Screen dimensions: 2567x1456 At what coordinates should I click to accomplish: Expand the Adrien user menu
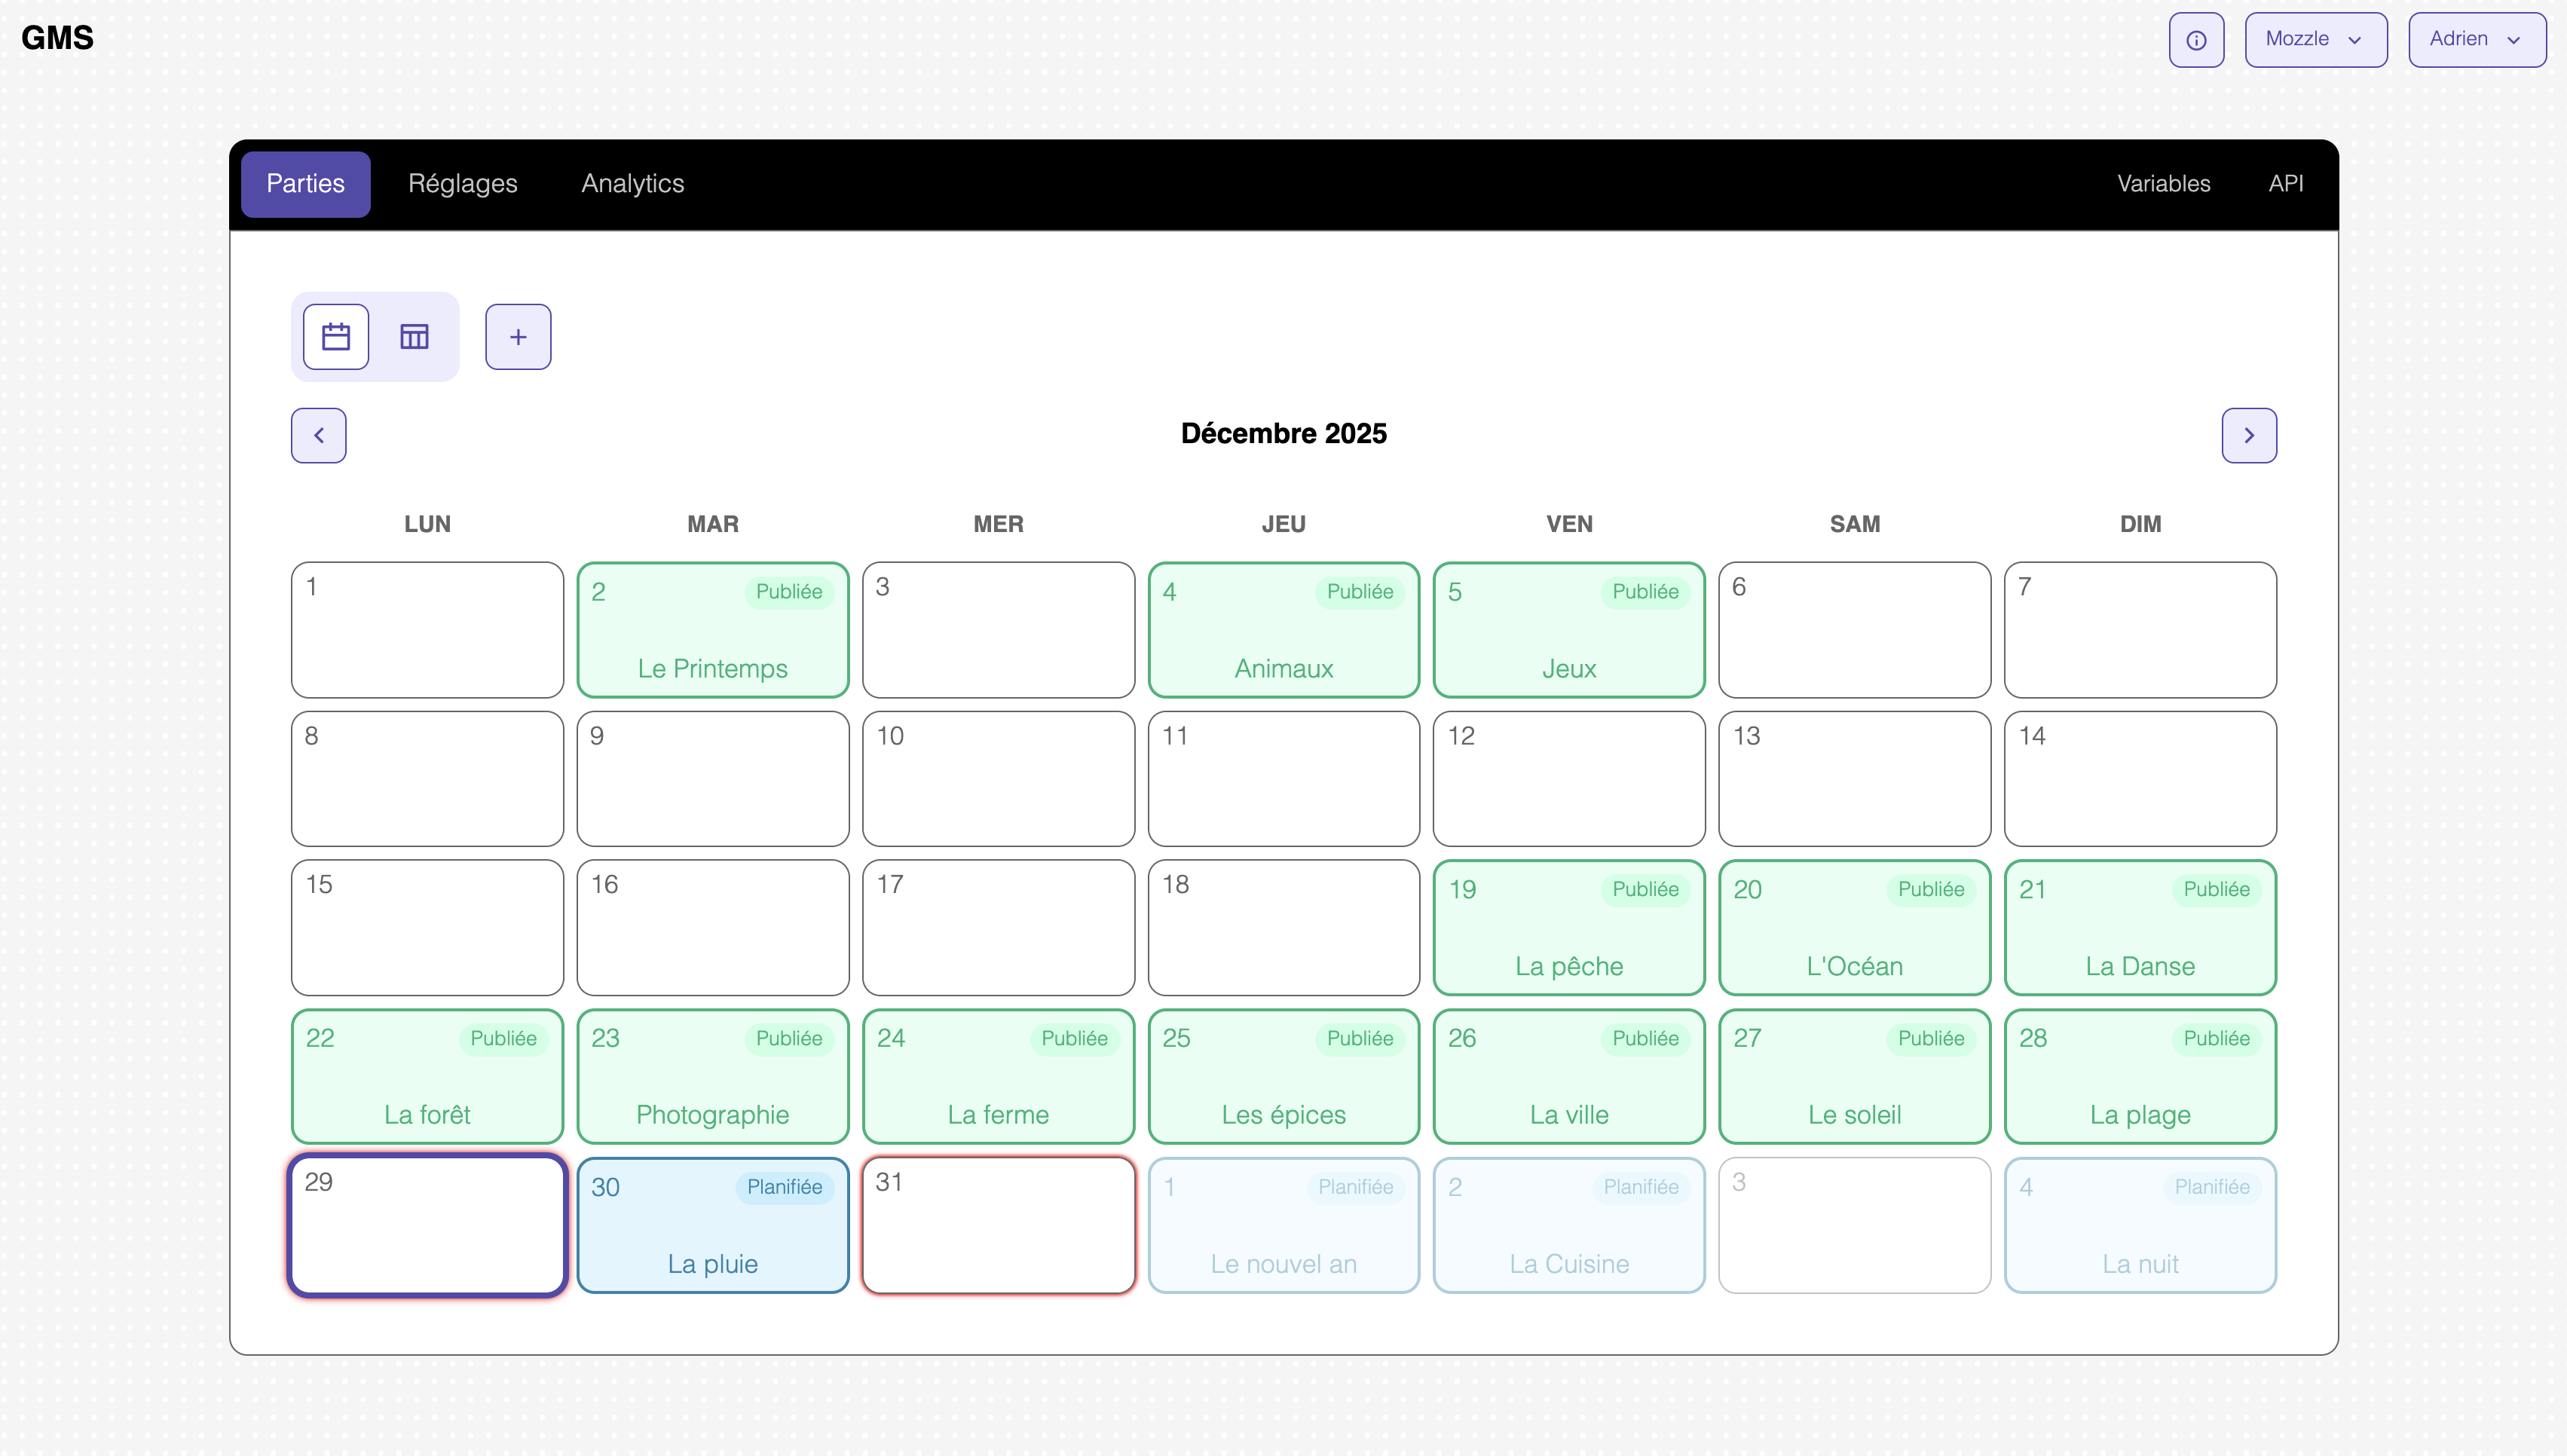[x=2476, y=40]
